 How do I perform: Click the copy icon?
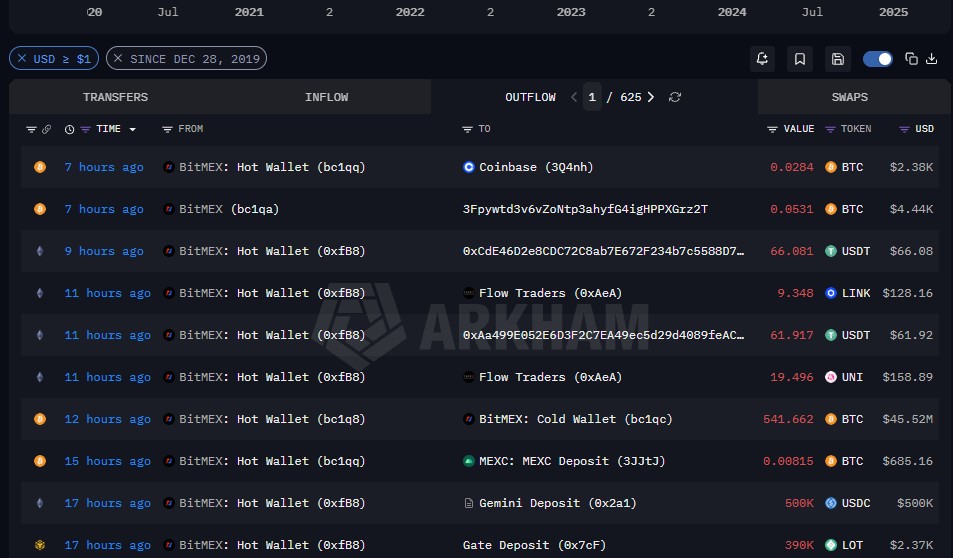click(x=911, y=58)
